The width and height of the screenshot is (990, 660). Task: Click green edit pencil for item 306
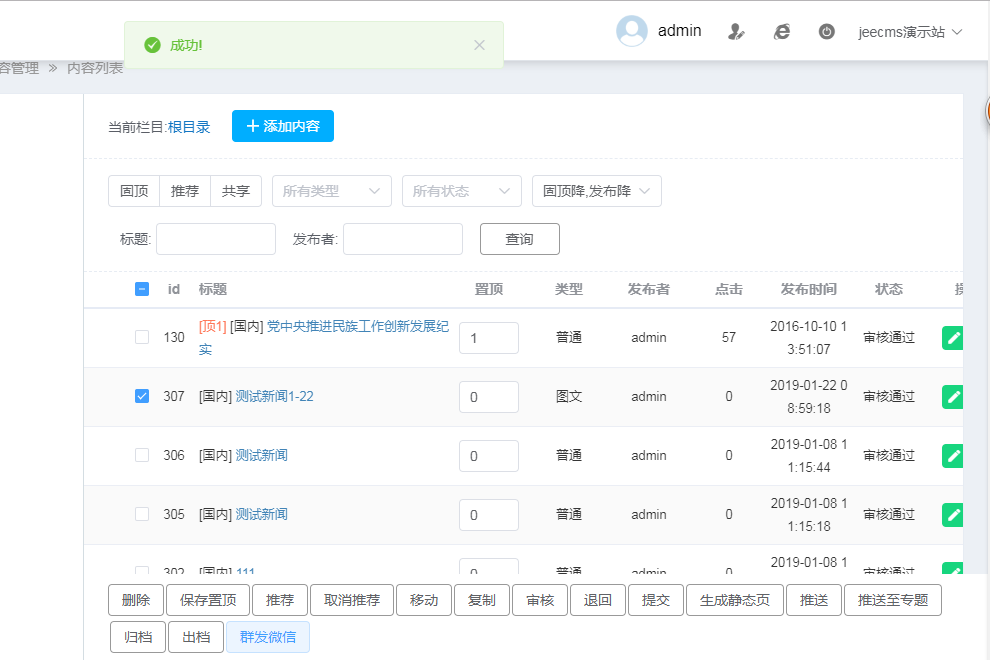[953, 456]
